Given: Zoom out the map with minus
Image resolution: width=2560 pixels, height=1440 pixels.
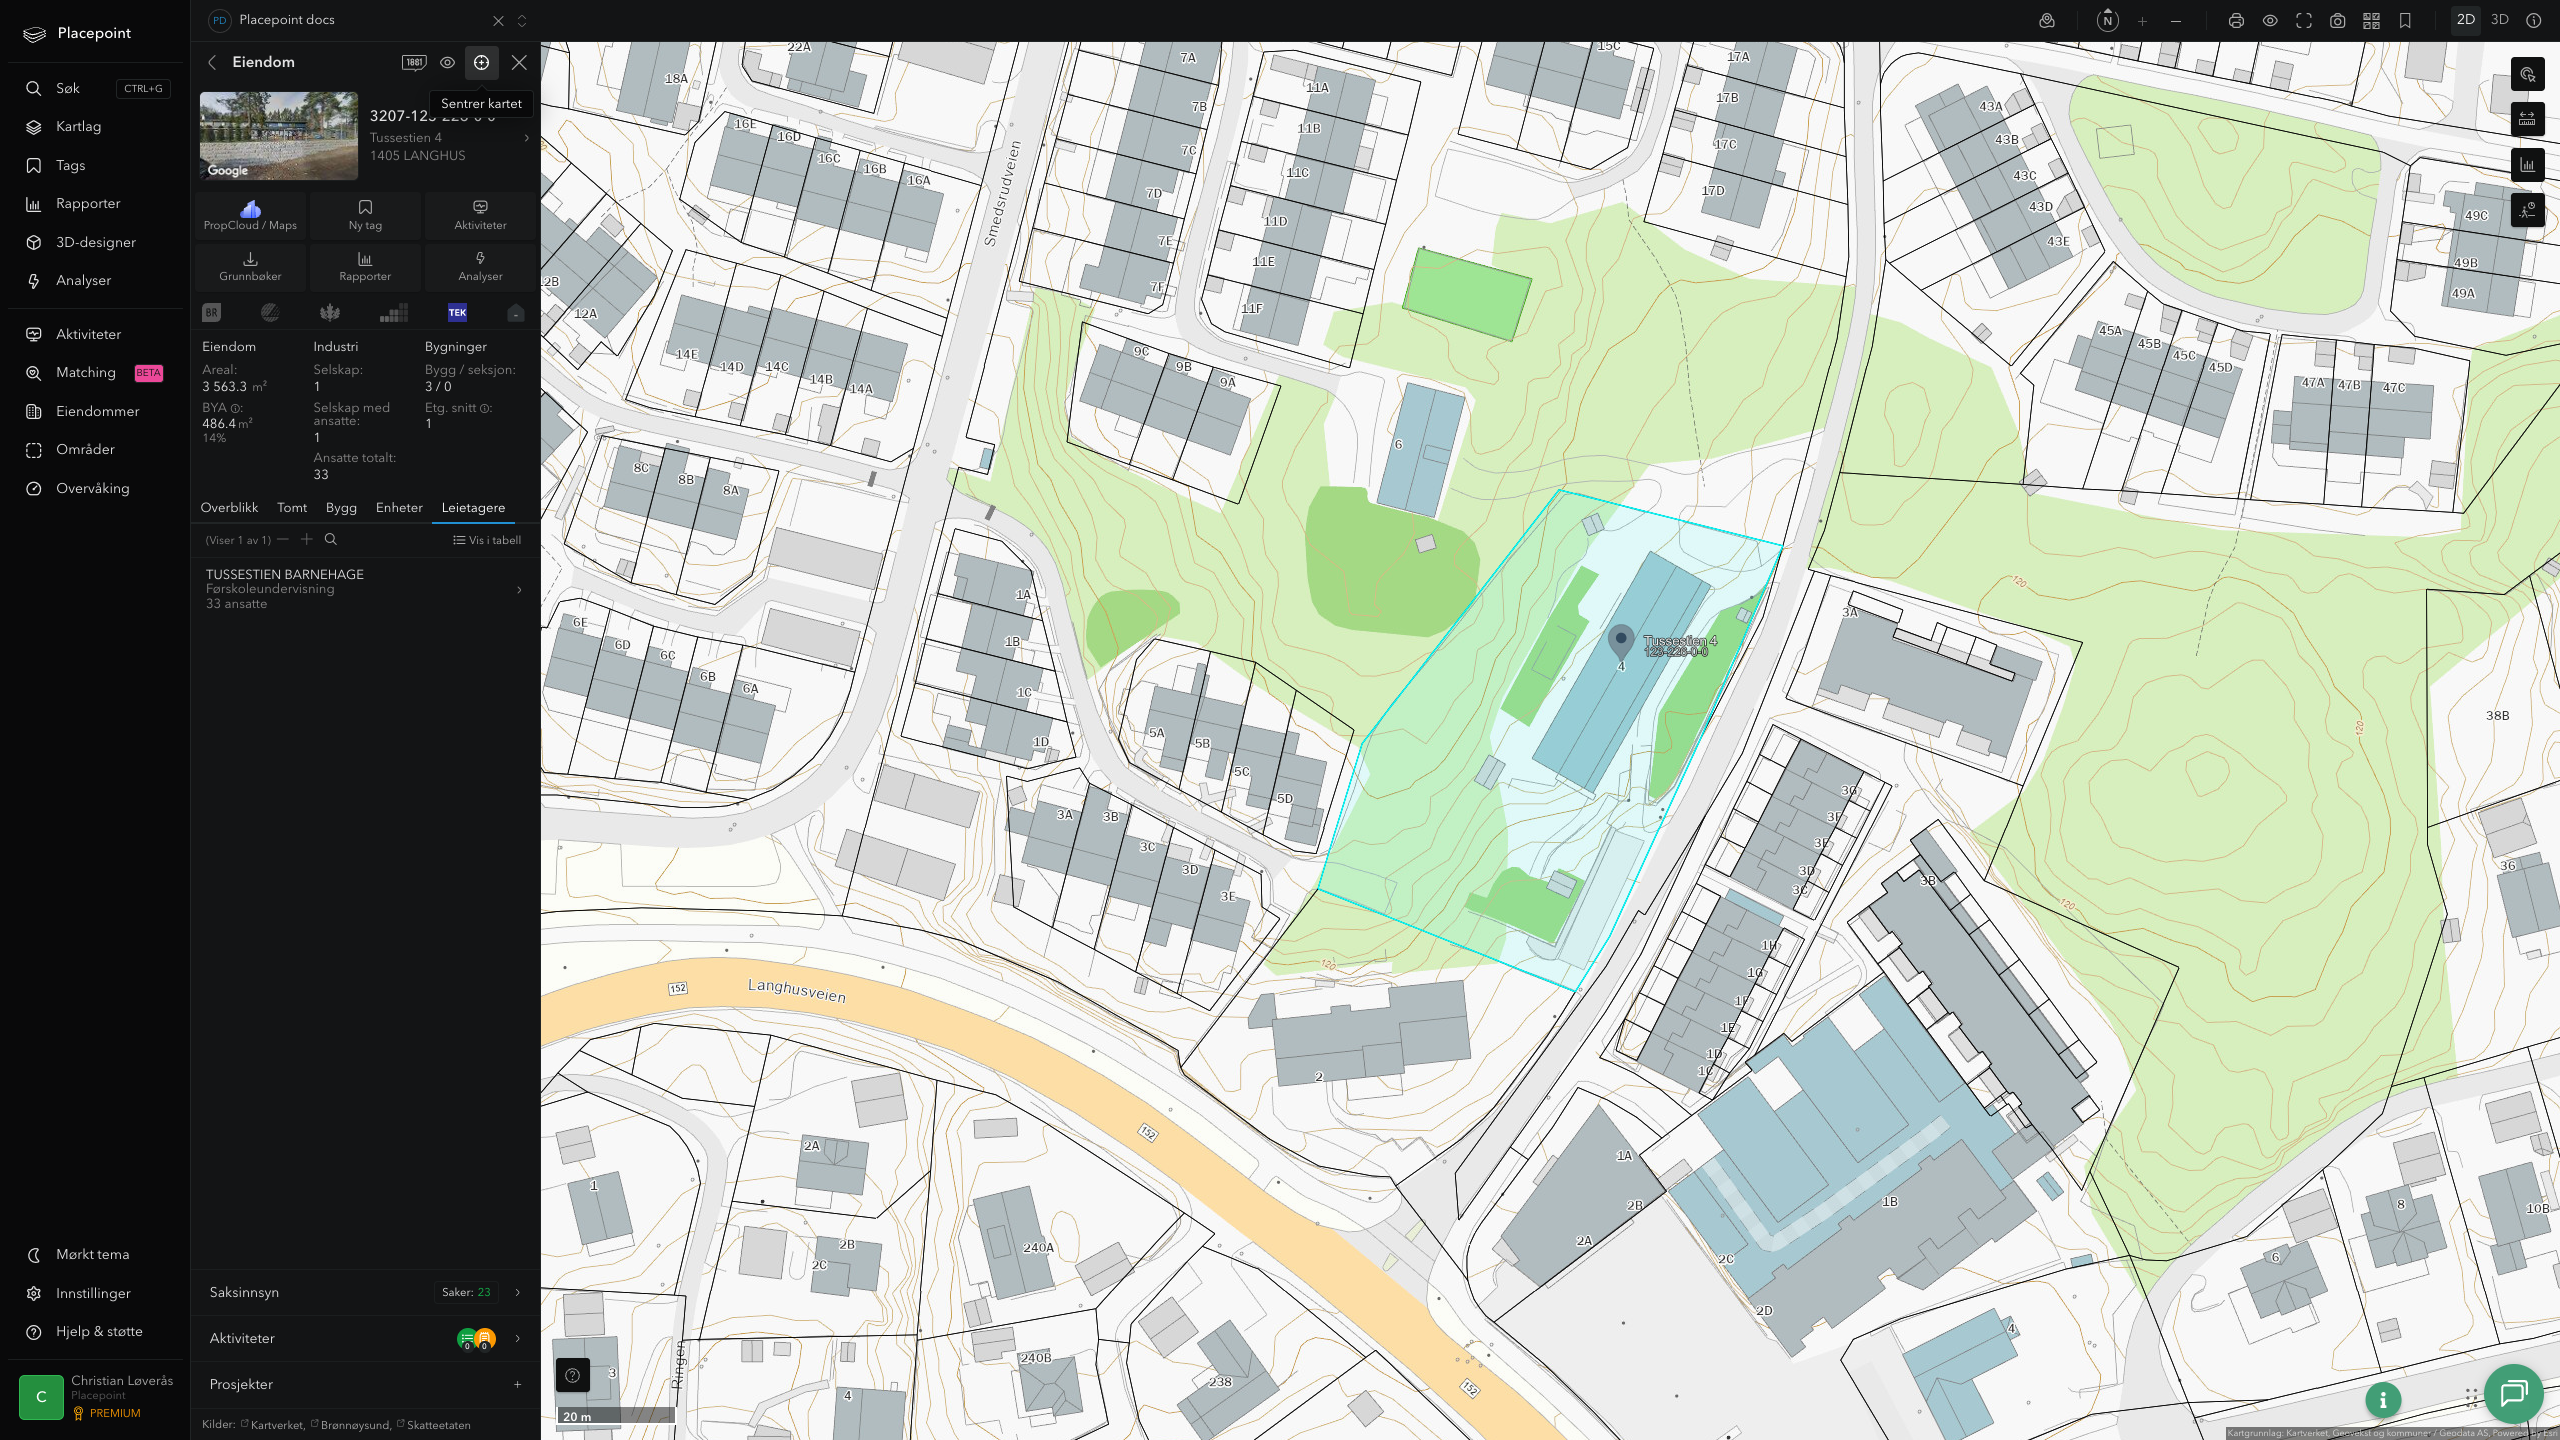Looking at the screenshot, I should click(x=2176, y=20).
